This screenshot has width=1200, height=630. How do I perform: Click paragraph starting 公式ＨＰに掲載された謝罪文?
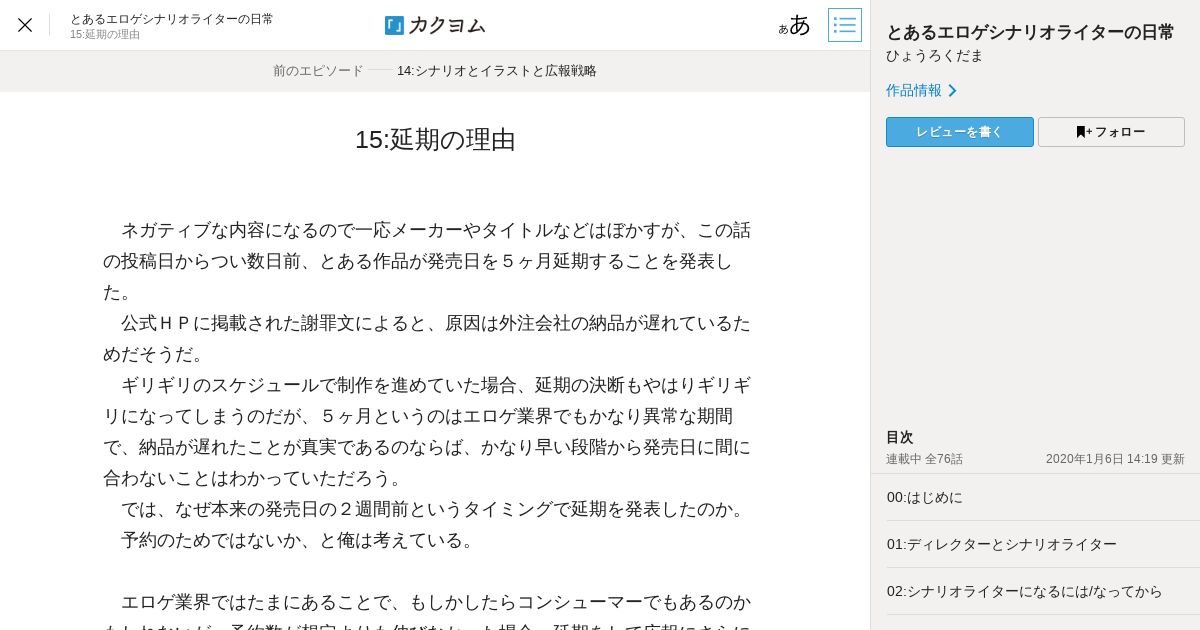(427, 338)
